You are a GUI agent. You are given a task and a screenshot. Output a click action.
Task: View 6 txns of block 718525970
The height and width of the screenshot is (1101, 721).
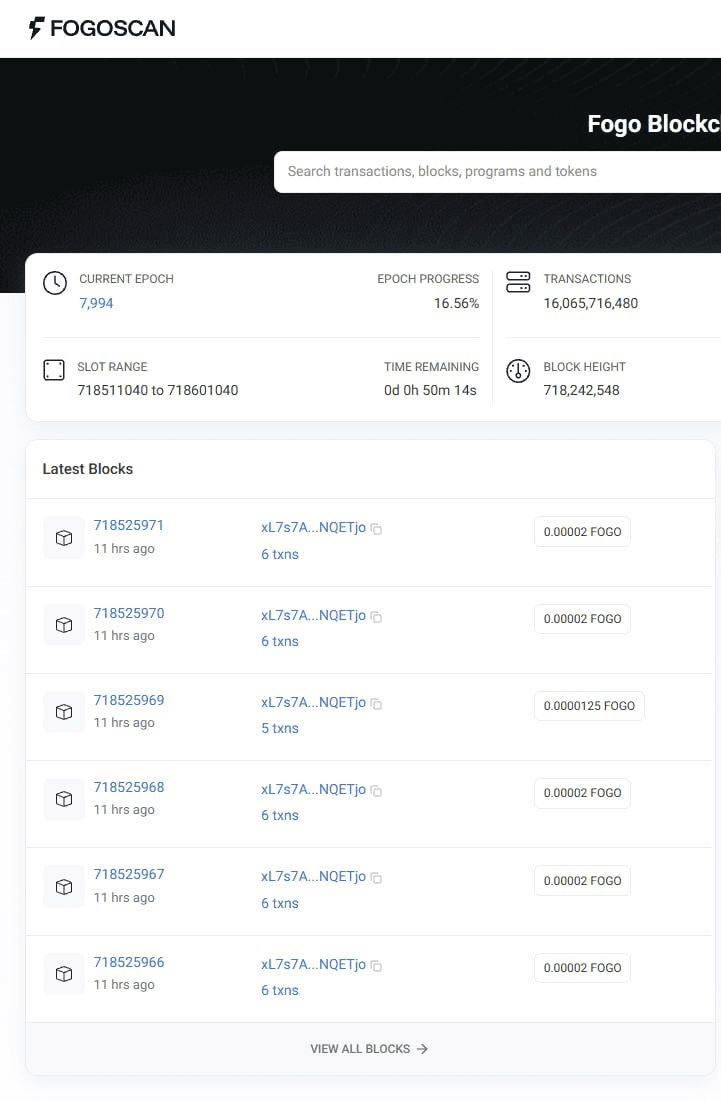click(280, 641)
